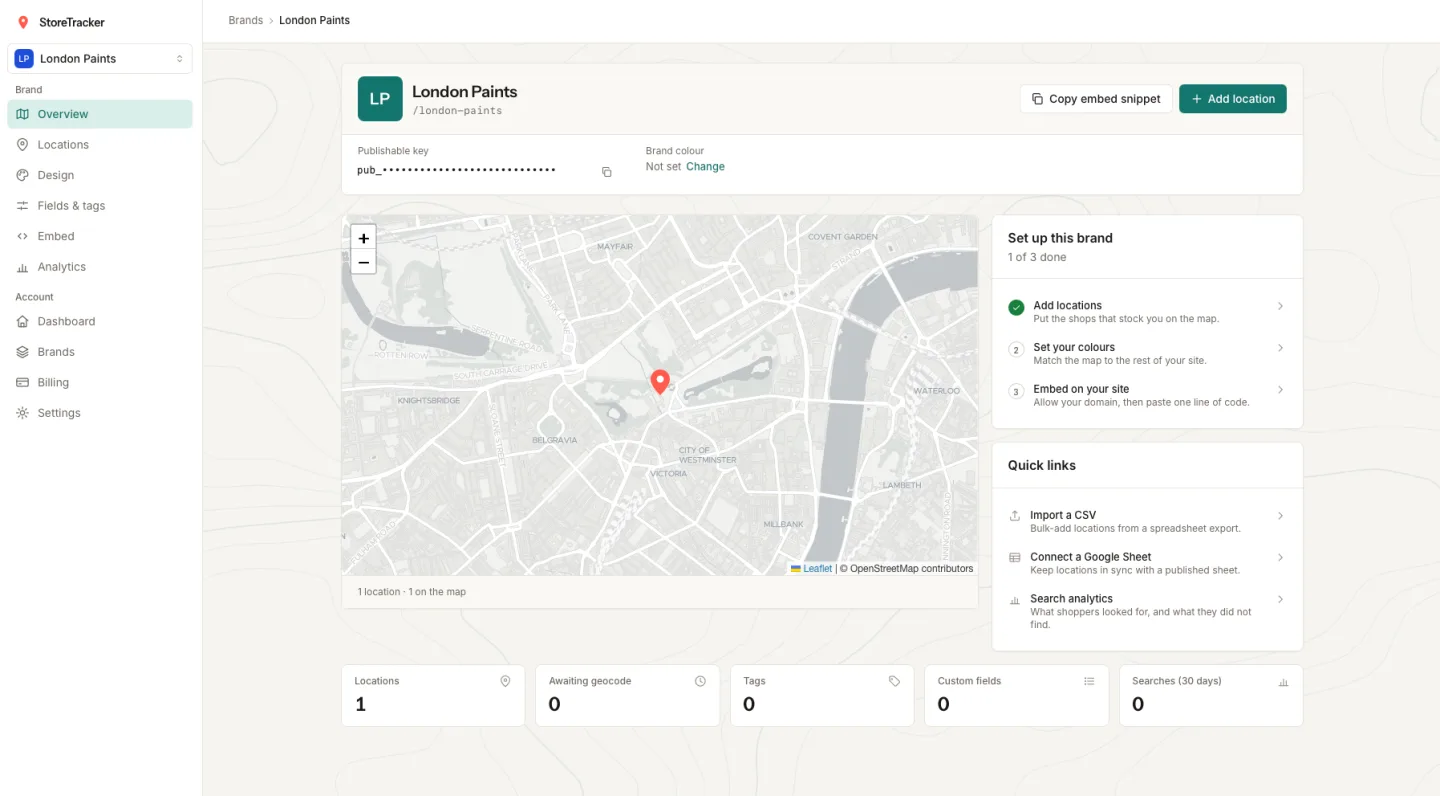
Task: Click the Connect a Google Sheet table icon
Action: click(1015, 558)
